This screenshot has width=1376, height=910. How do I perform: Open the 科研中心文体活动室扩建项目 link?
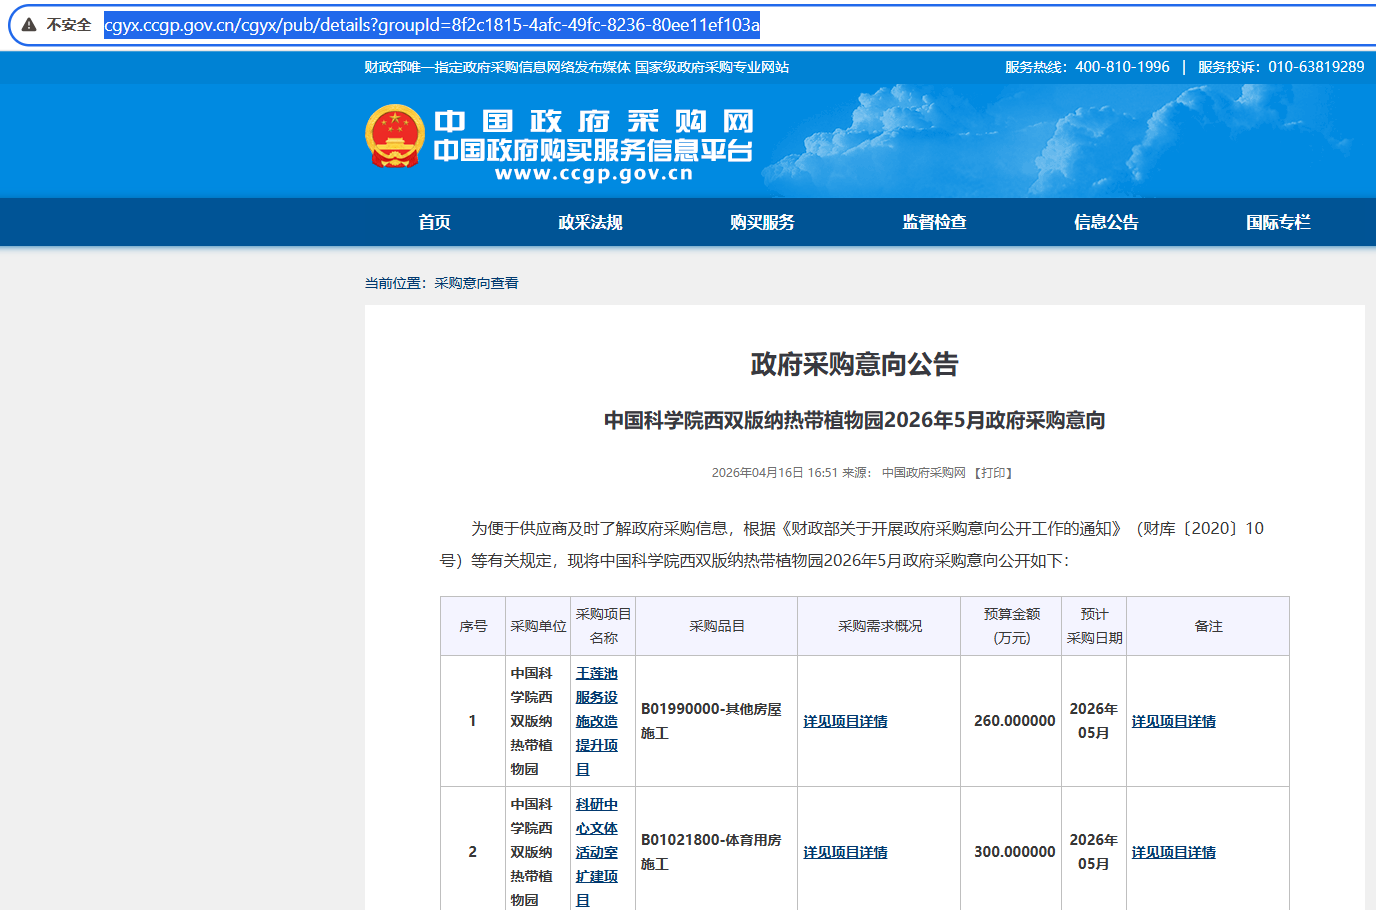pos(597,852)
